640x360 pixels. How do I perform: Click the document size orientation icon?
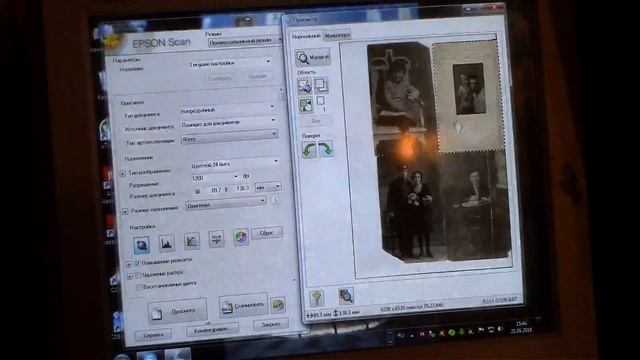pos(276,200)
